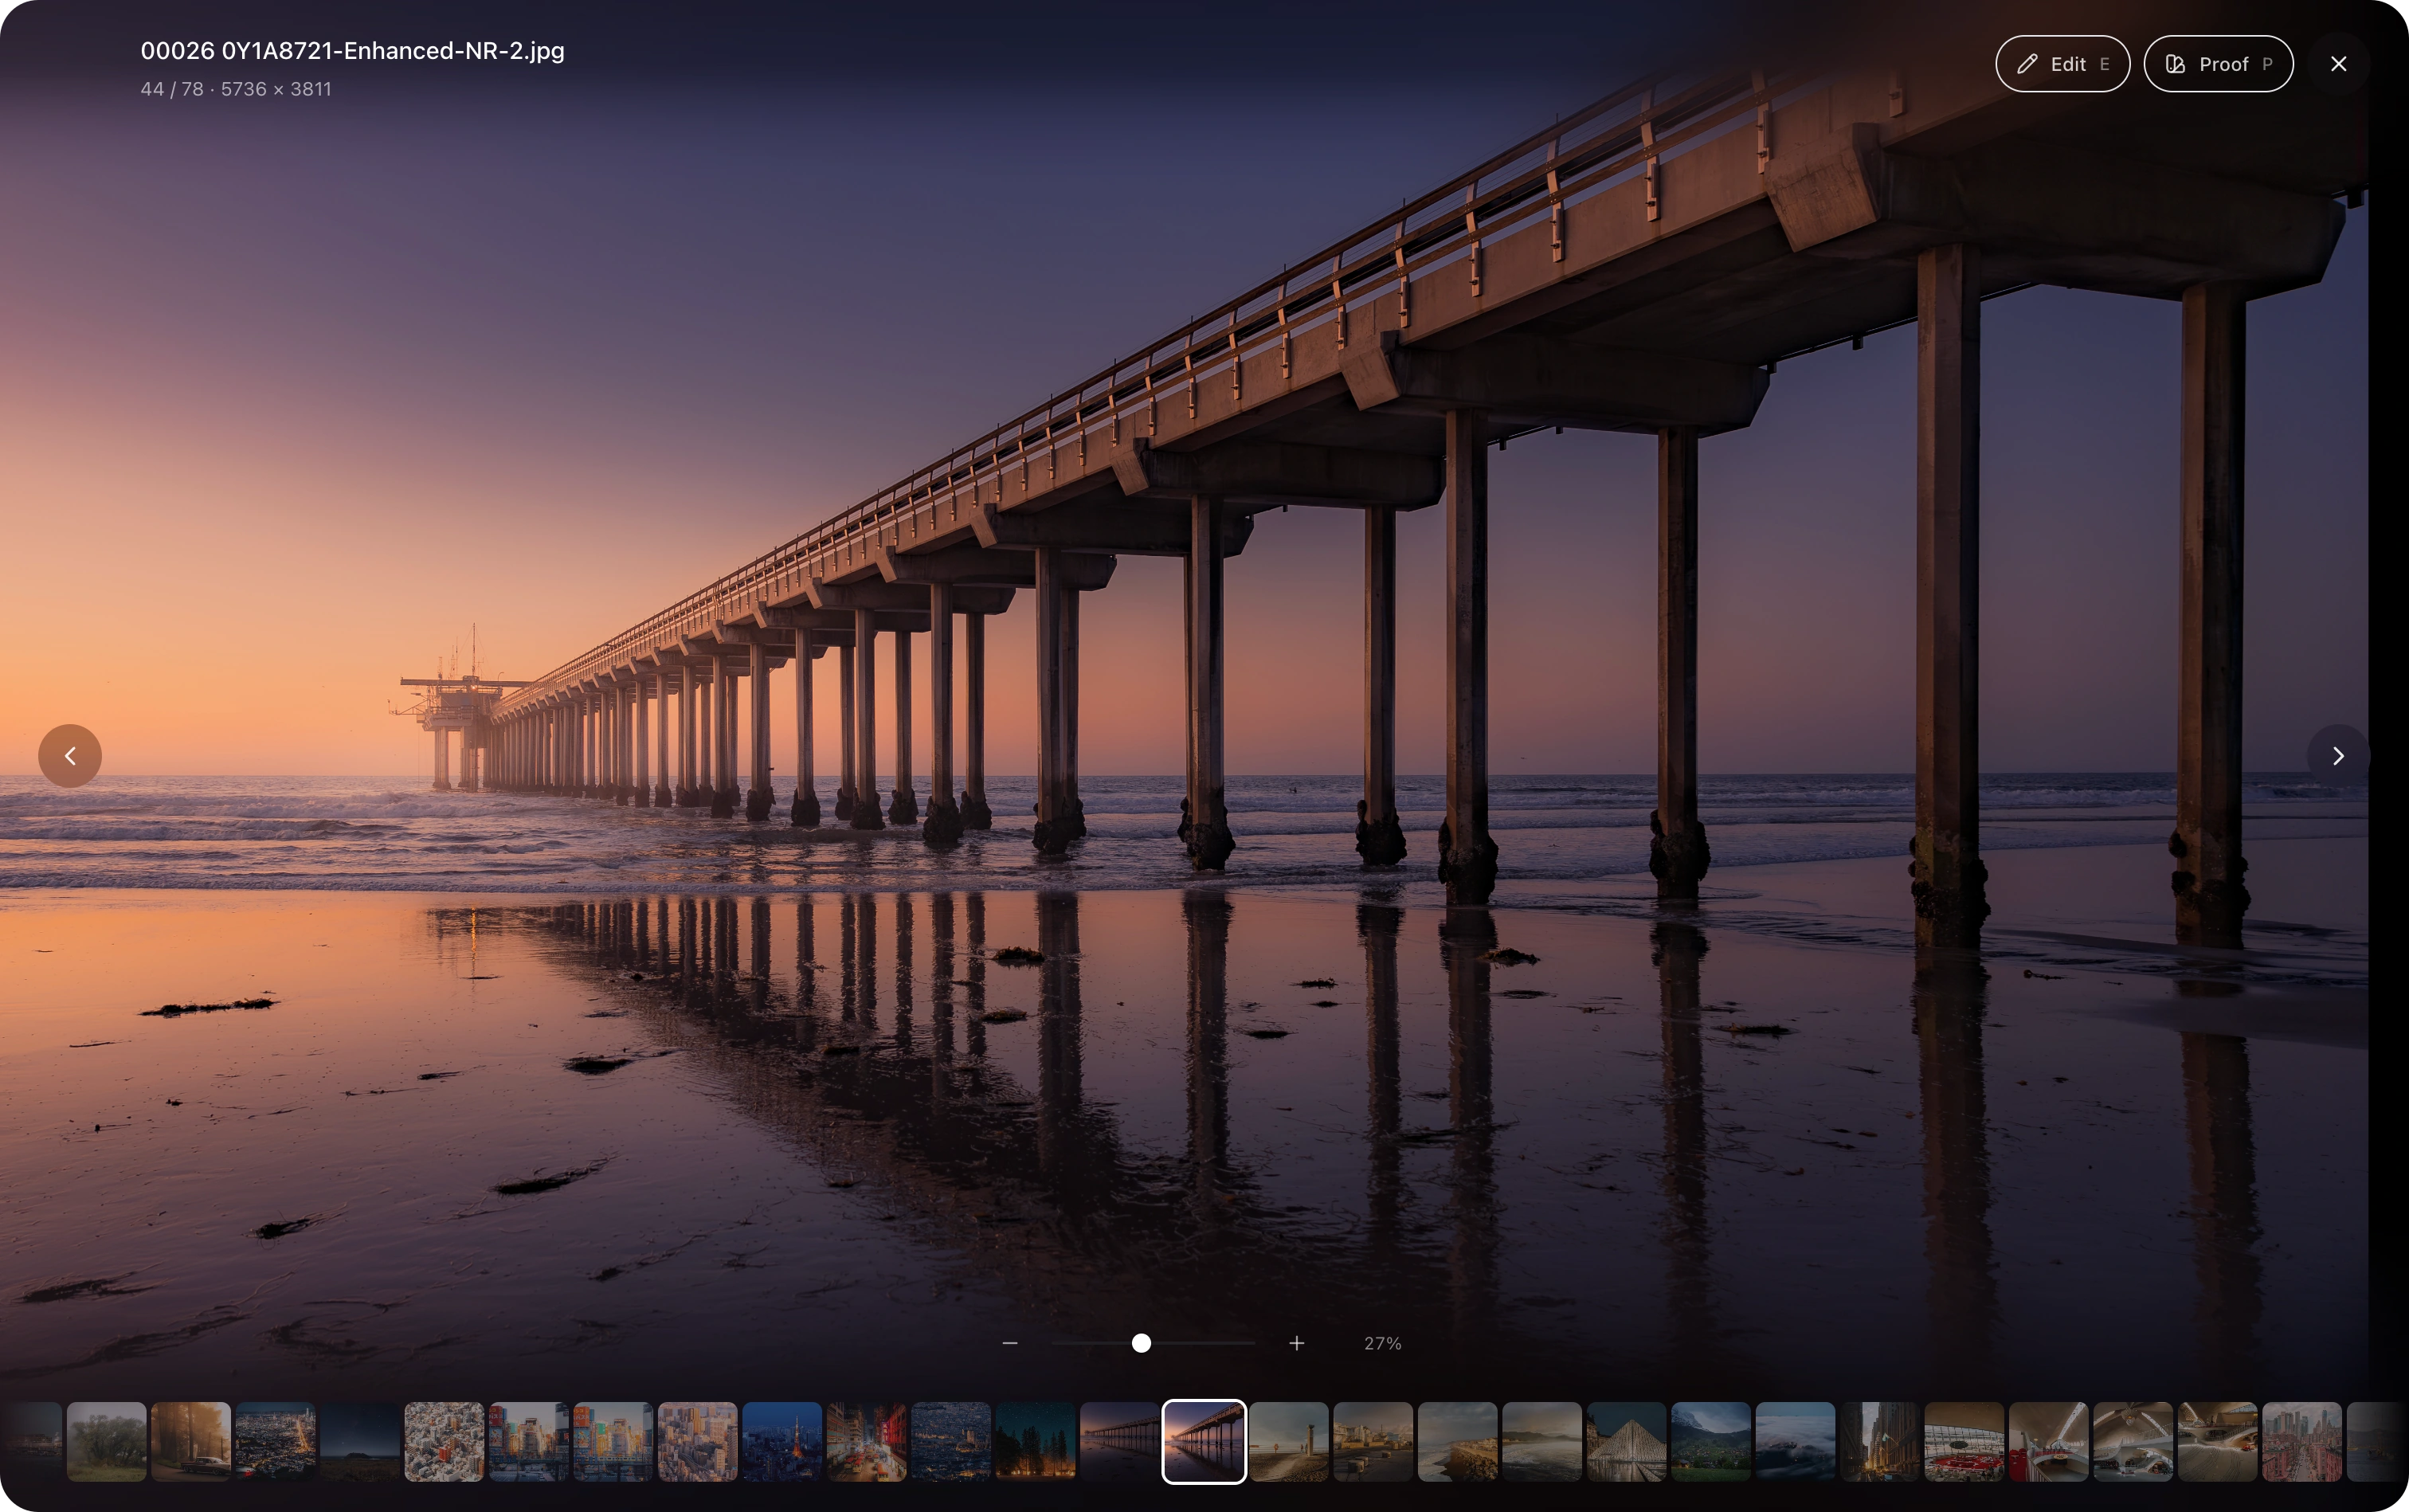Open the night city lights avenue thumbnail
Screen dimensions: 2409x1512
276,1441
